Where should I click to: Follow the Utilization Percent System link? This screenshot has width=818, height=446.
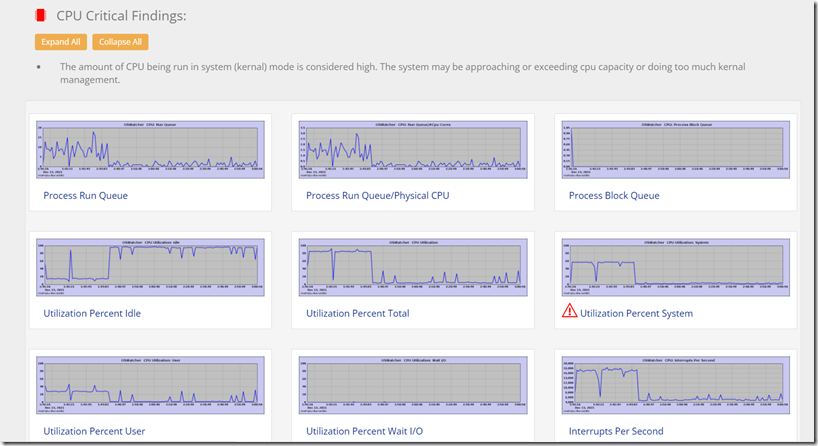(636, 314)
